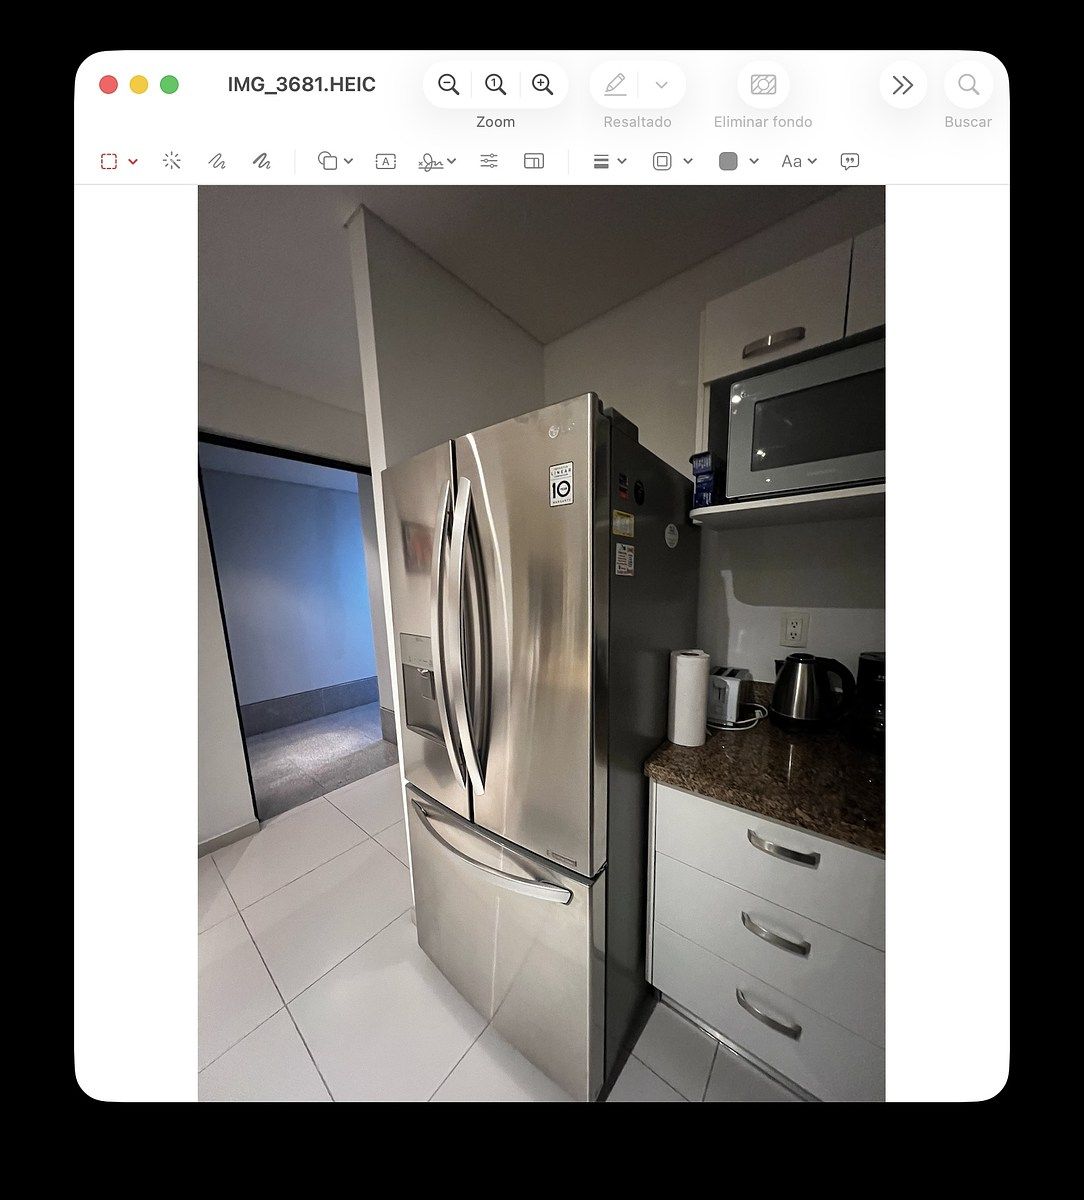
Task: Open the Aa text style menu
Action: (798, 161)
